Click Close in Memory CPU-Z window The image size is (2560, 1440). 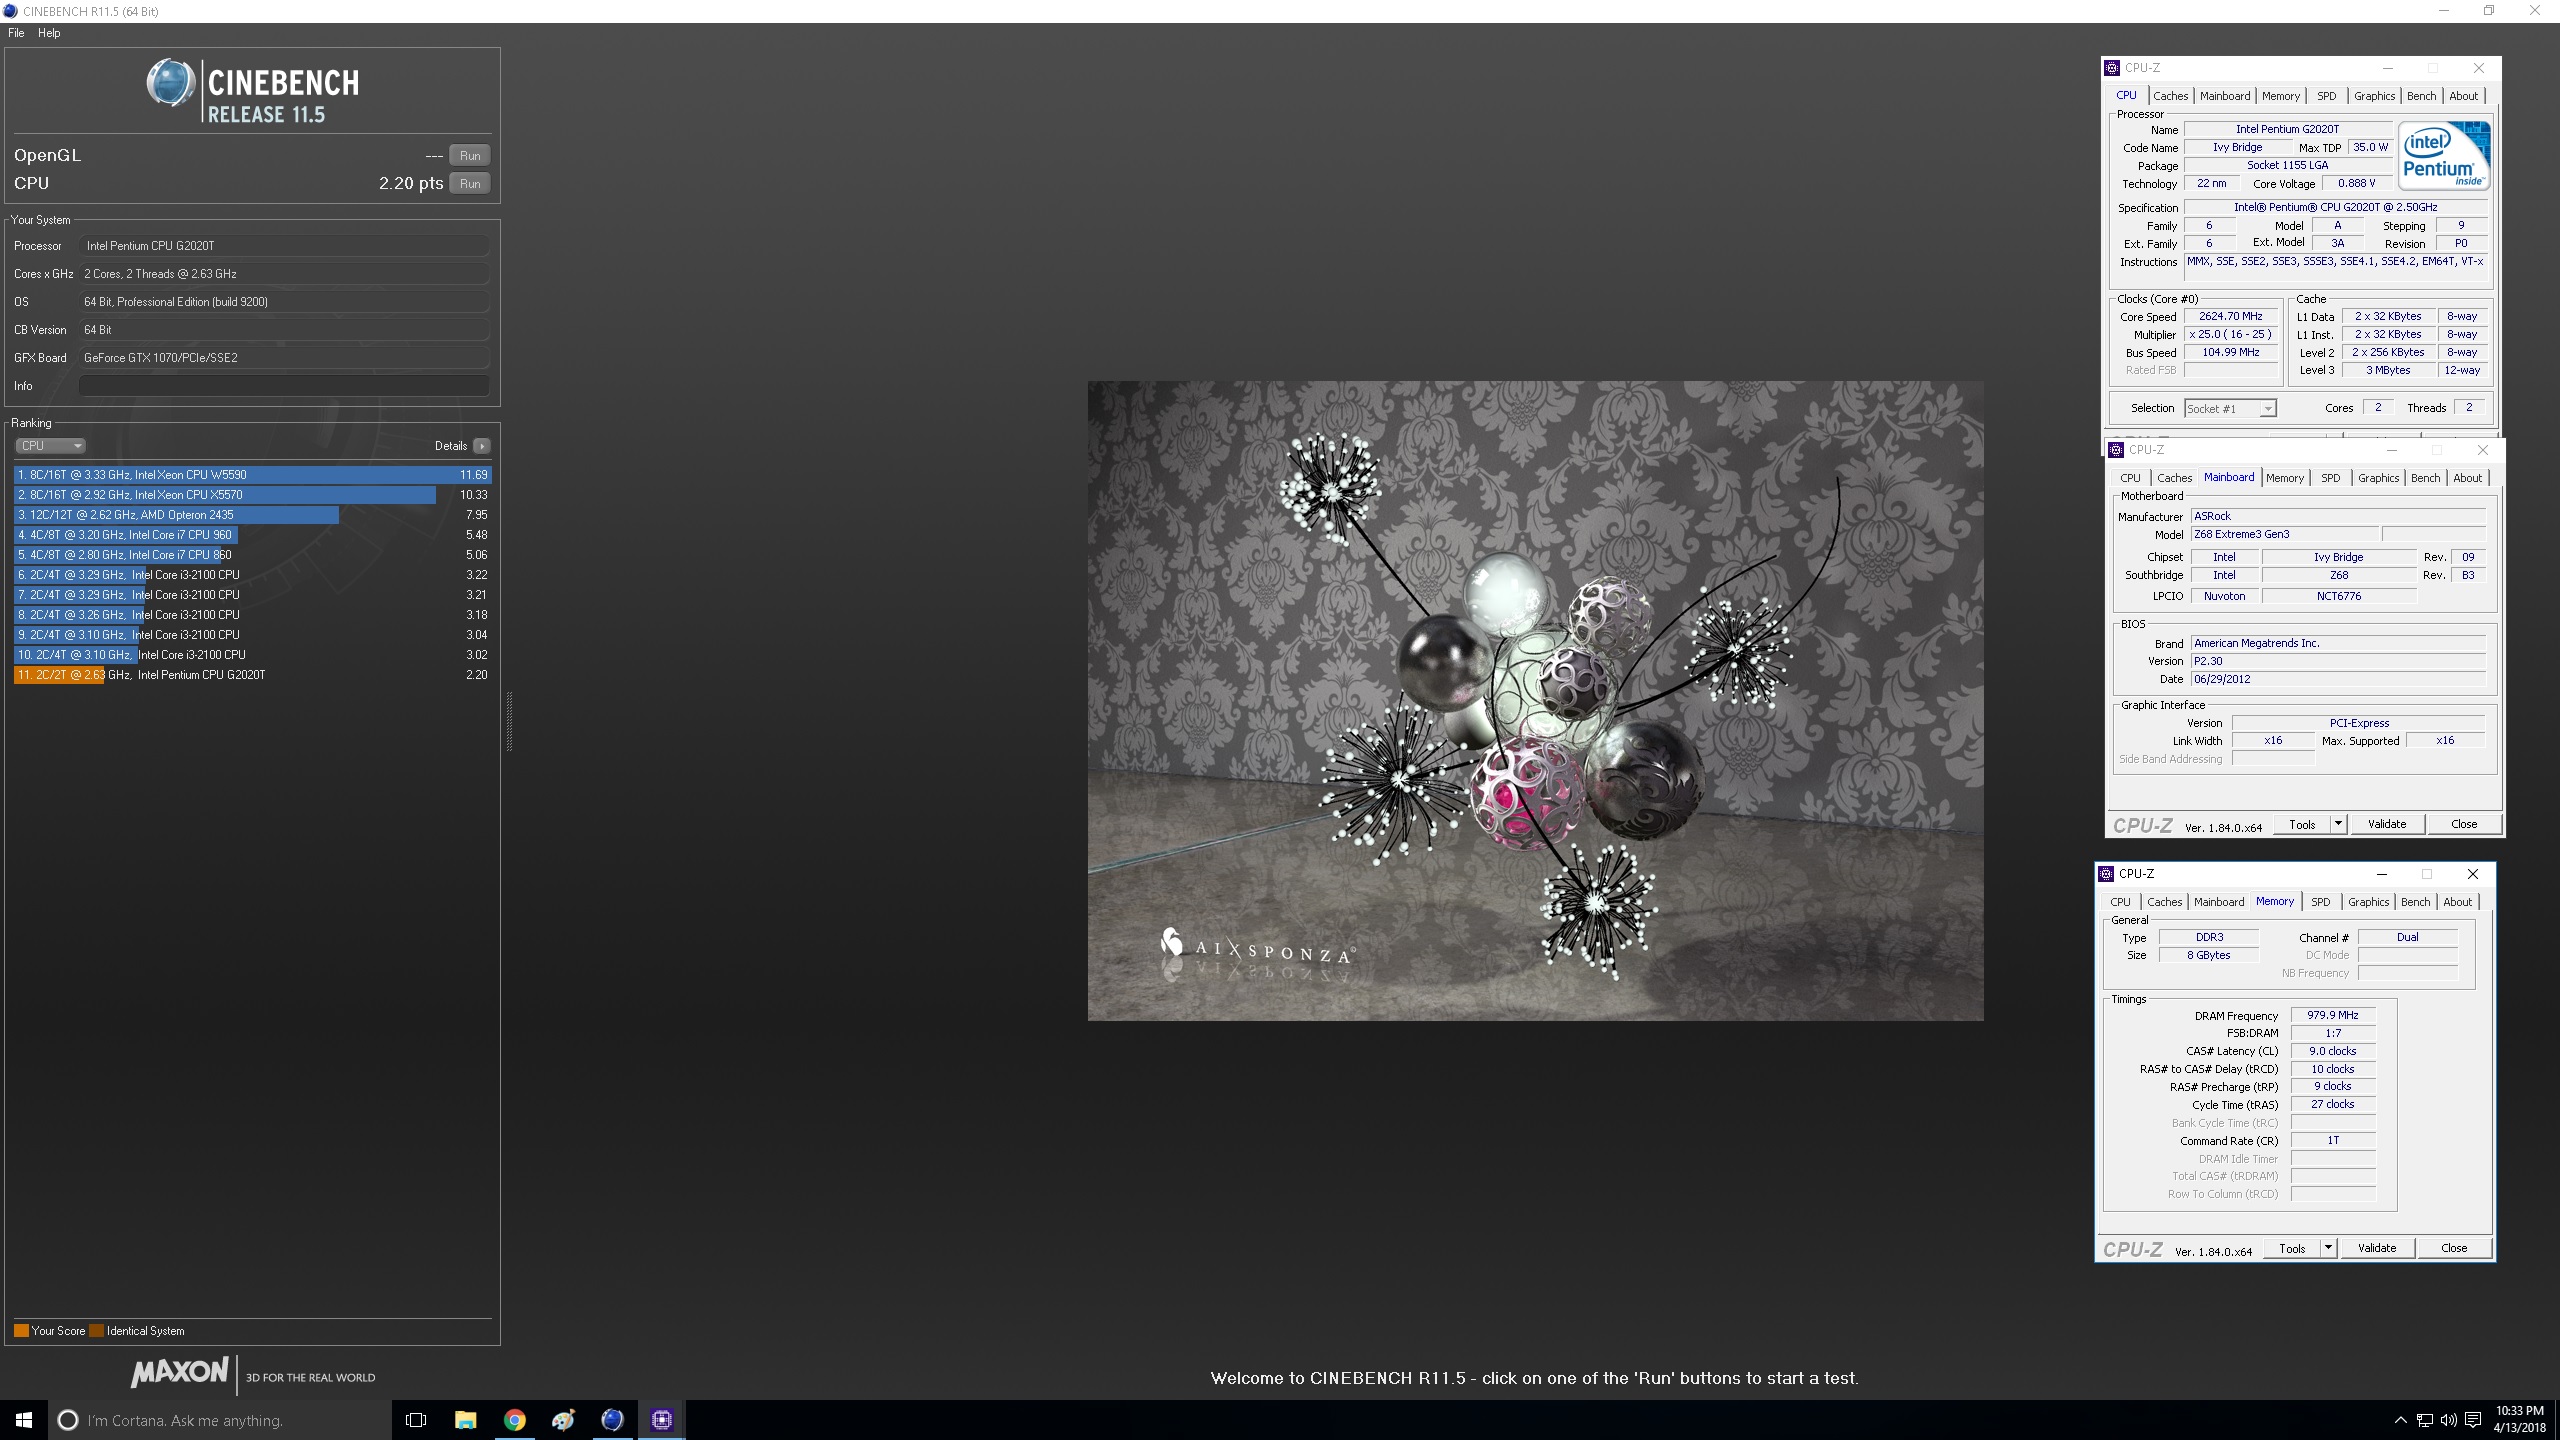[x=2454, y=1249]
